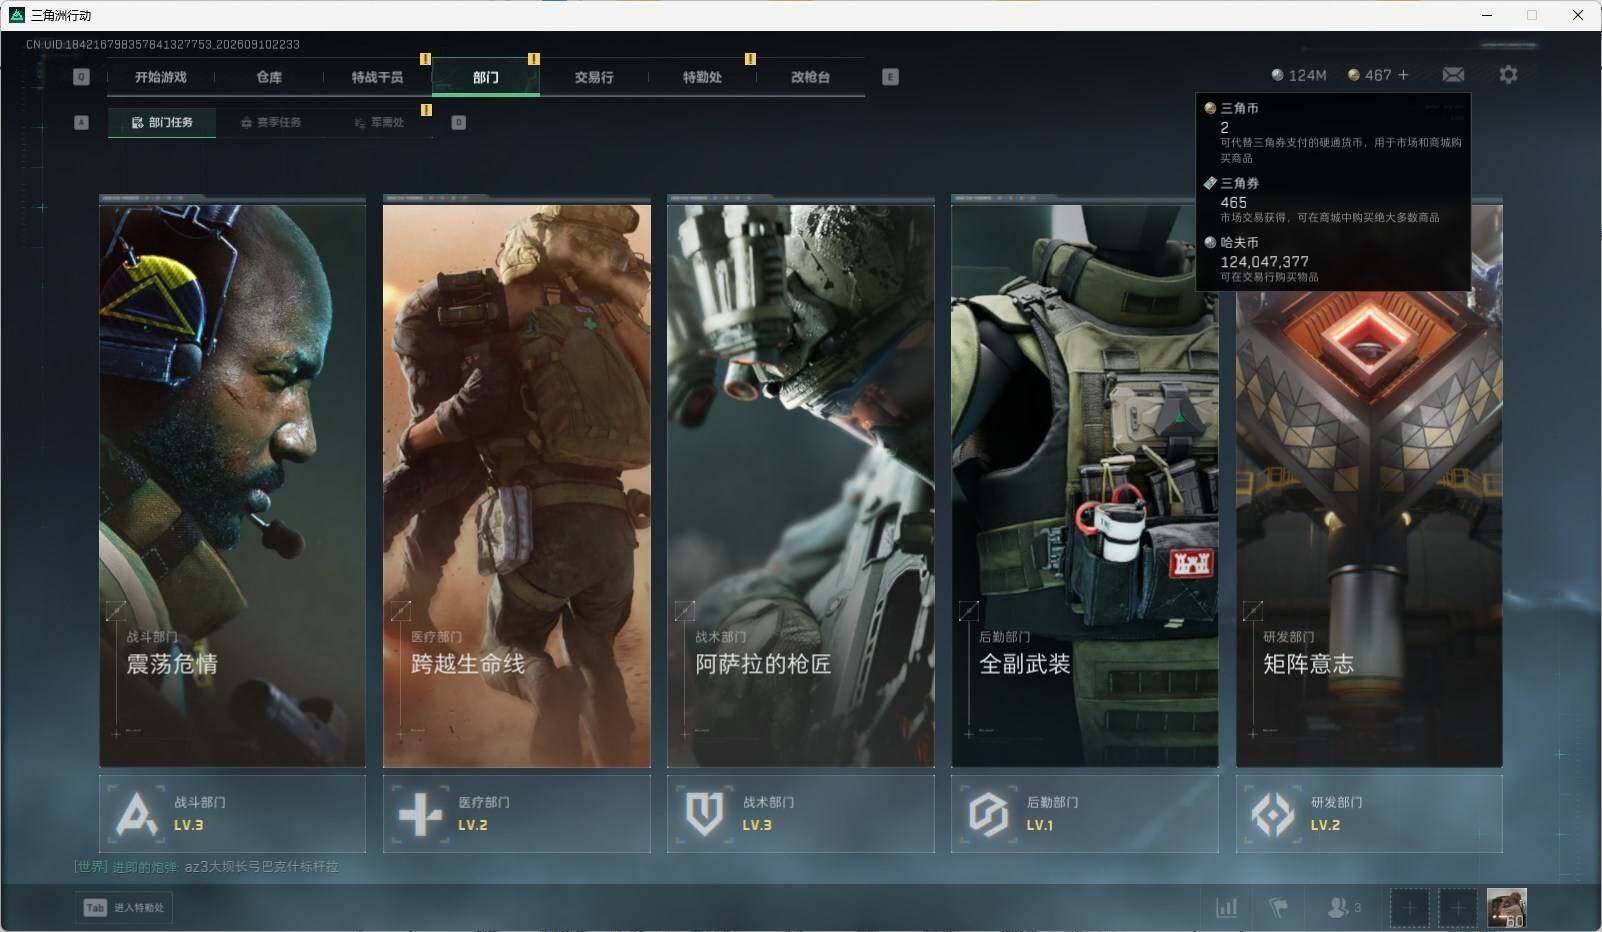Screen dimensions: 1602x932
Task: Click the 战术部门 shield emblem icon
Action: click(x=704, y=814)
